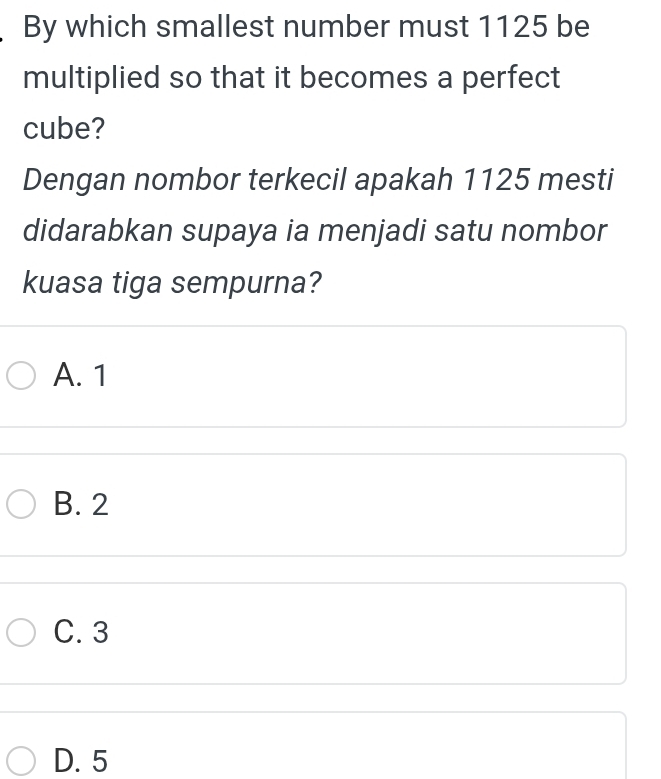Click blank space inside option B card

click(x=380, y=506)
